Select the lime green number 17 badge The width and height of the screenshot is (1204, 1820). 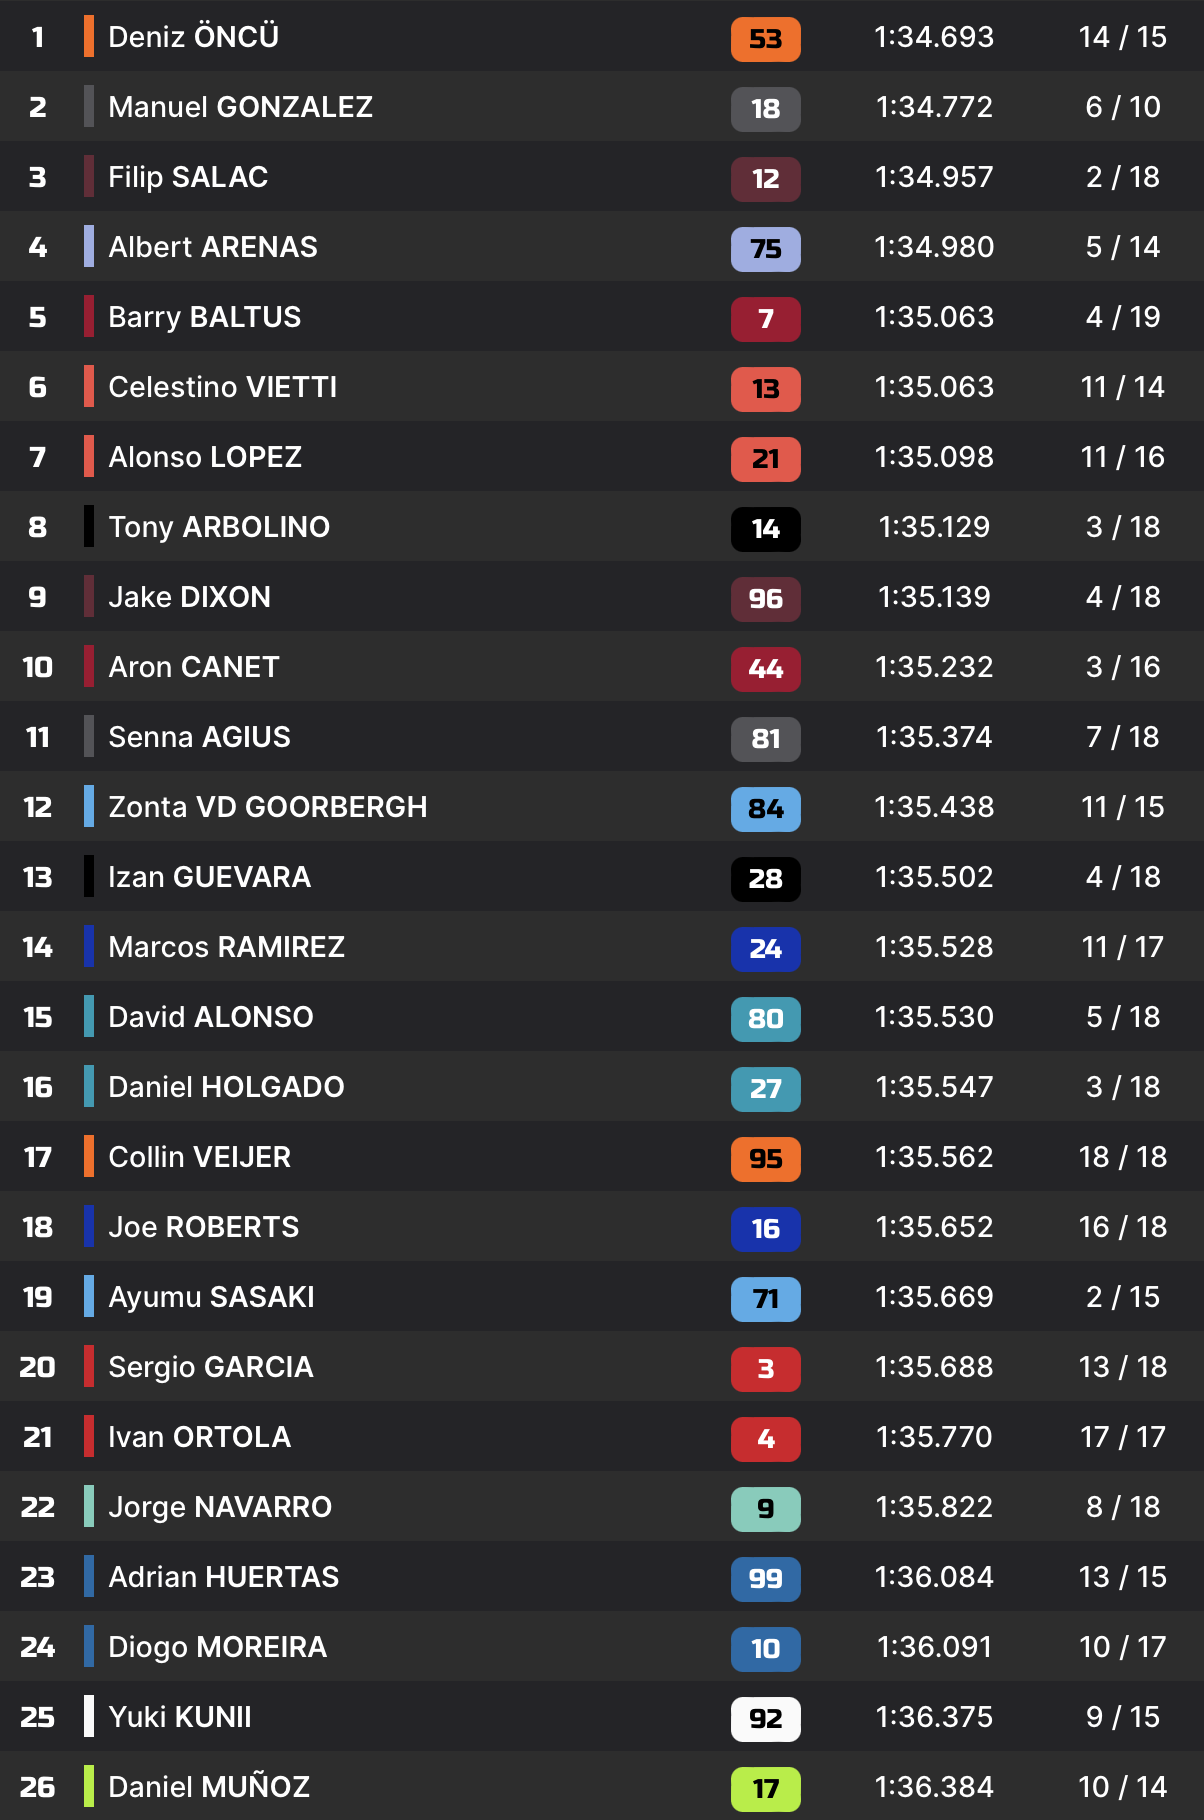[765, 1789]
